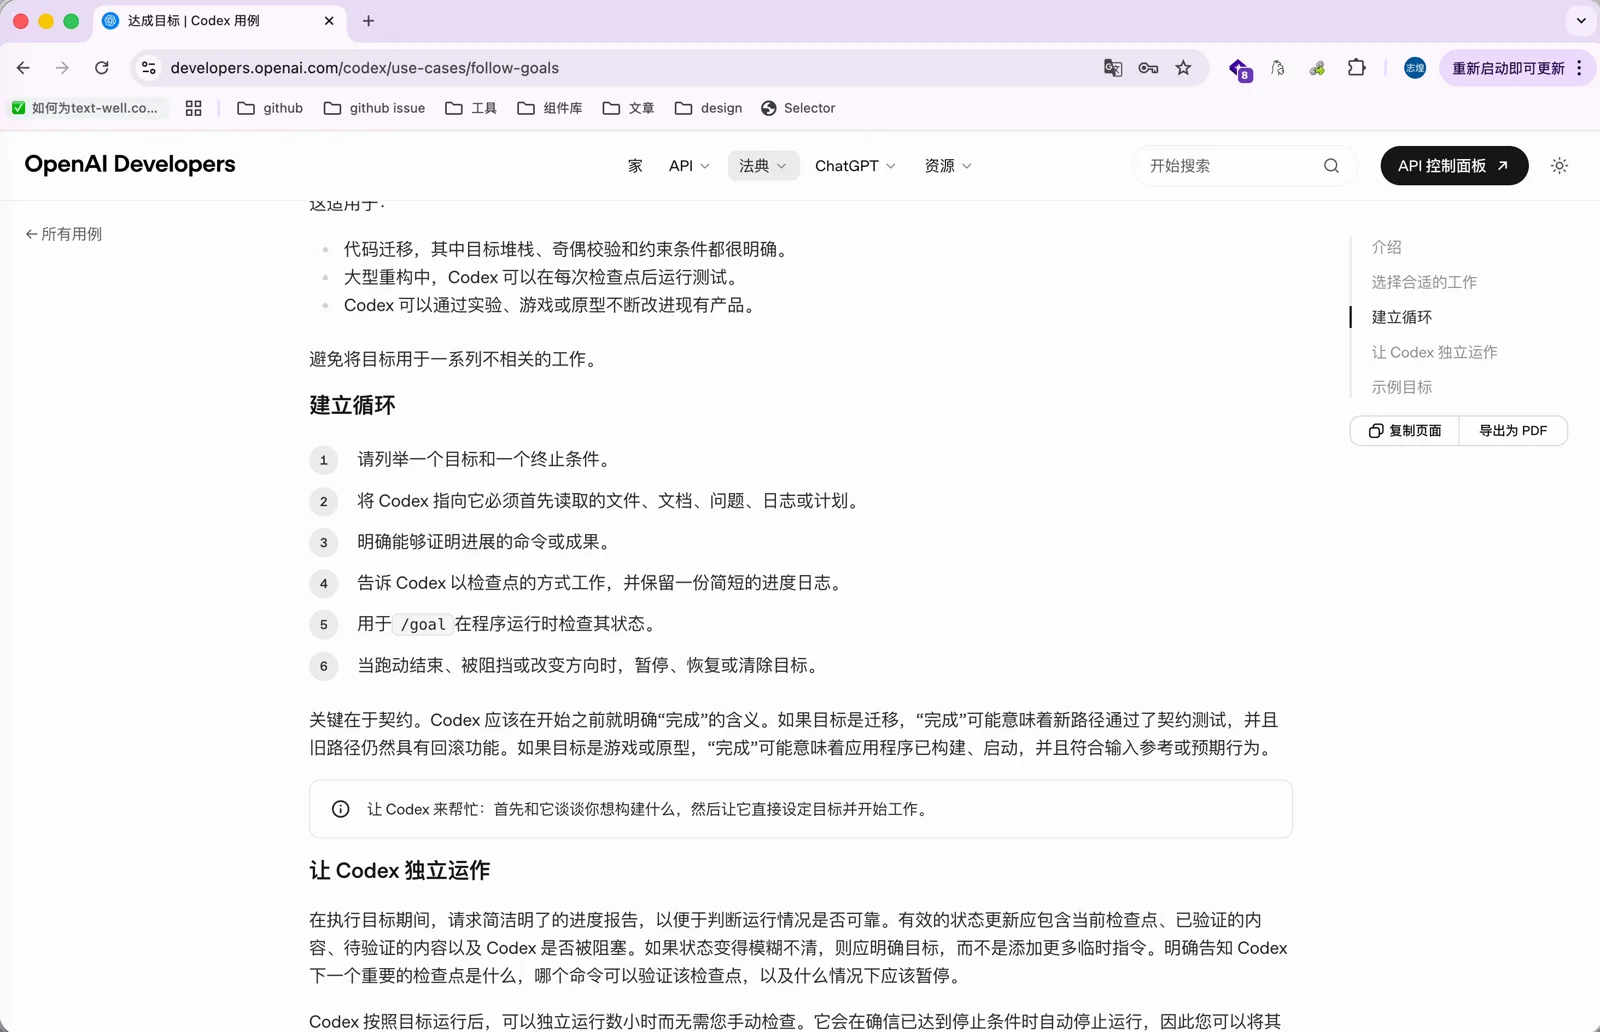The width and height of the screenshot is (1600, 1032).
Task: Click step 1 text 请列举一个目标和一个终止条件
Action: click(x=484, y=460)
